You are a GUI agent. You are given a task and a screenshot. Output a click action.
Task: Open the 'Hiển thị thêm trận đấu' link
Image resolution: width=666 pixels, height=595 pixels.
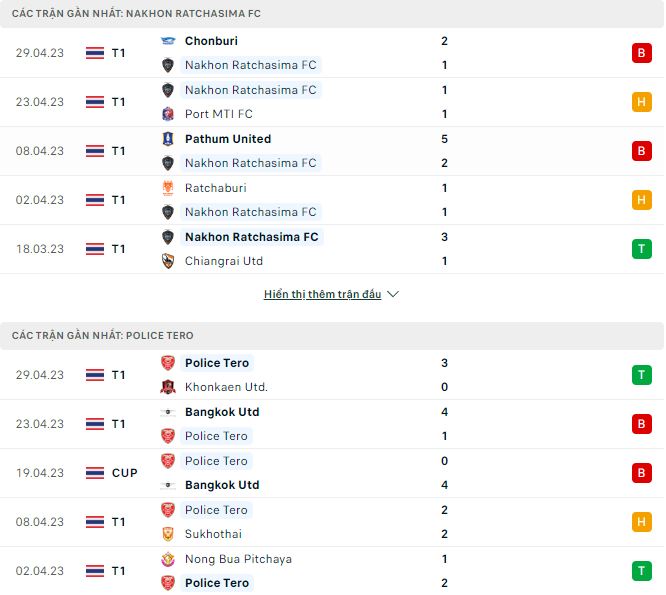322,295
